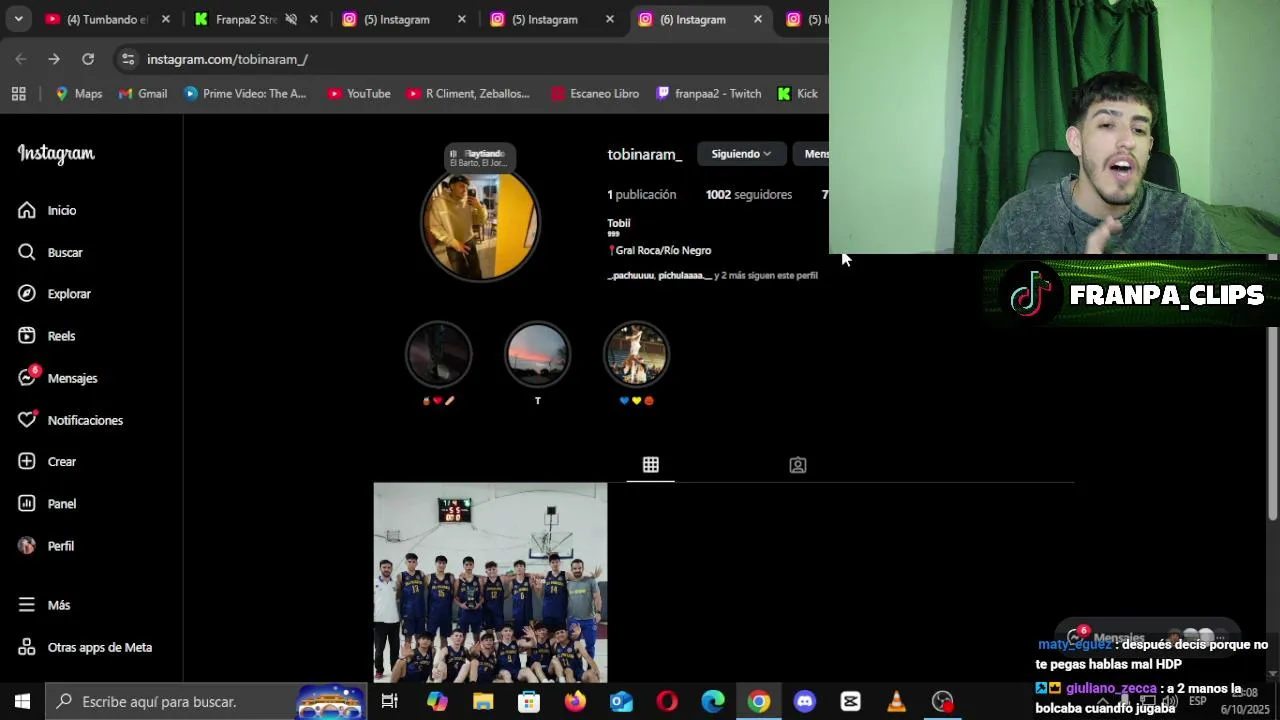The image size is (1280, 720).
Task: Close the Tumbando YouTube tab
Action: [x=166, y=19]
